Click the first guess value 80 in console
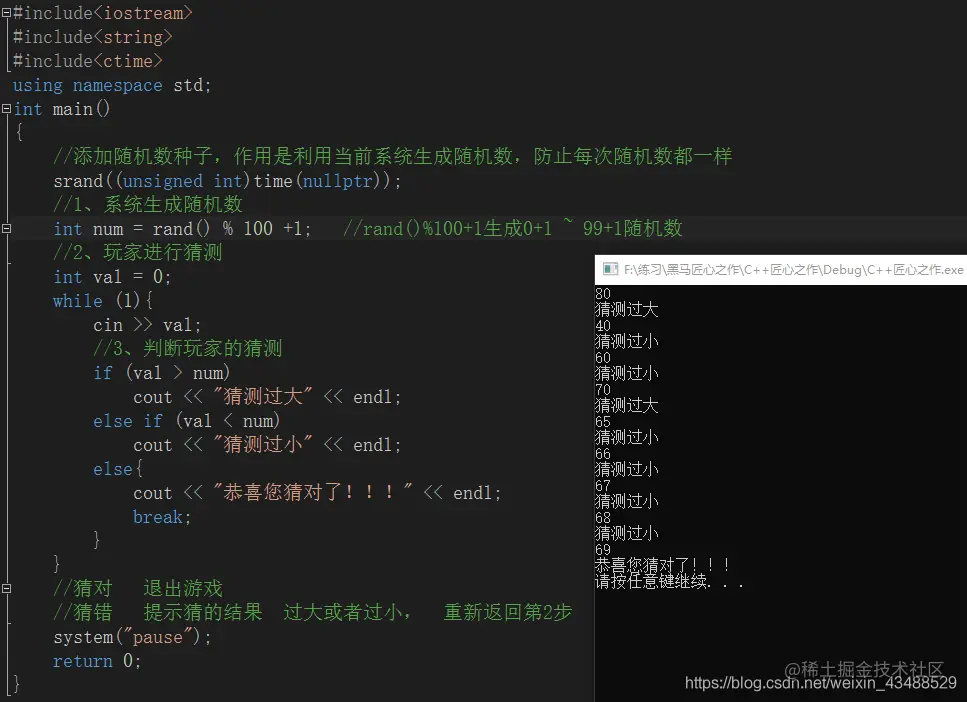 (x=602, y=294)
